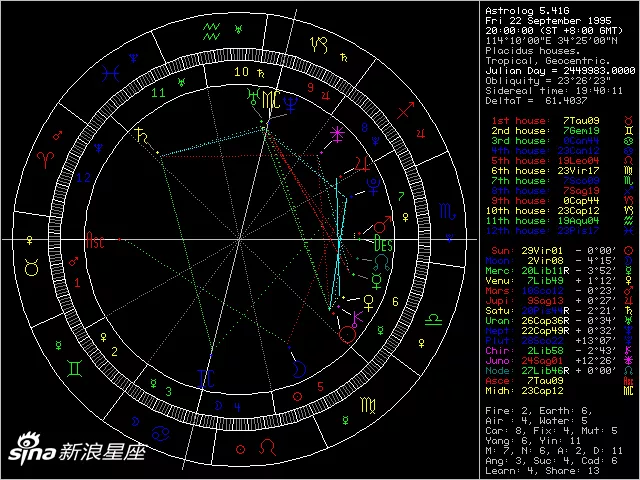The width and height of the screenshot is (640, 480).
Task: Click the large yellow Venus glyph inside the chart
Action: 369,303
